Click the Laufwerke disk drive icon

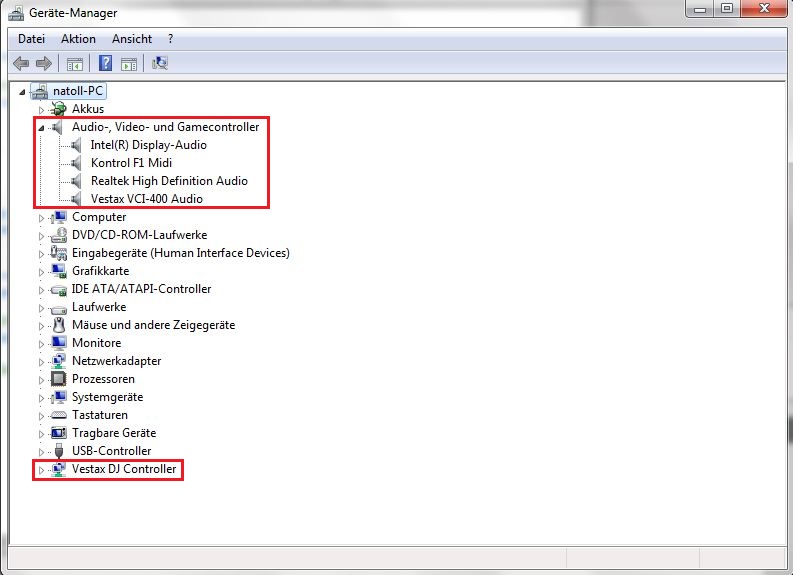click(59, 308)
